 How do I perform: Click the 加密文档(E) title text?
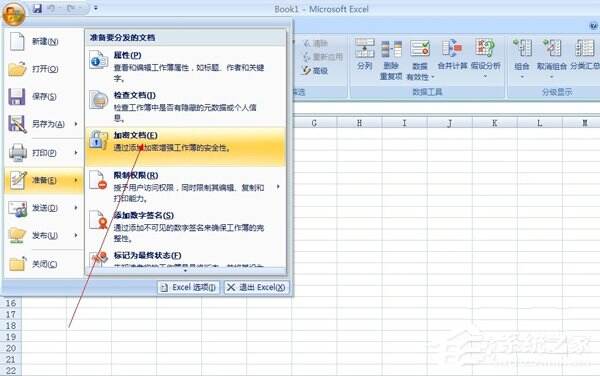[135, 135]
